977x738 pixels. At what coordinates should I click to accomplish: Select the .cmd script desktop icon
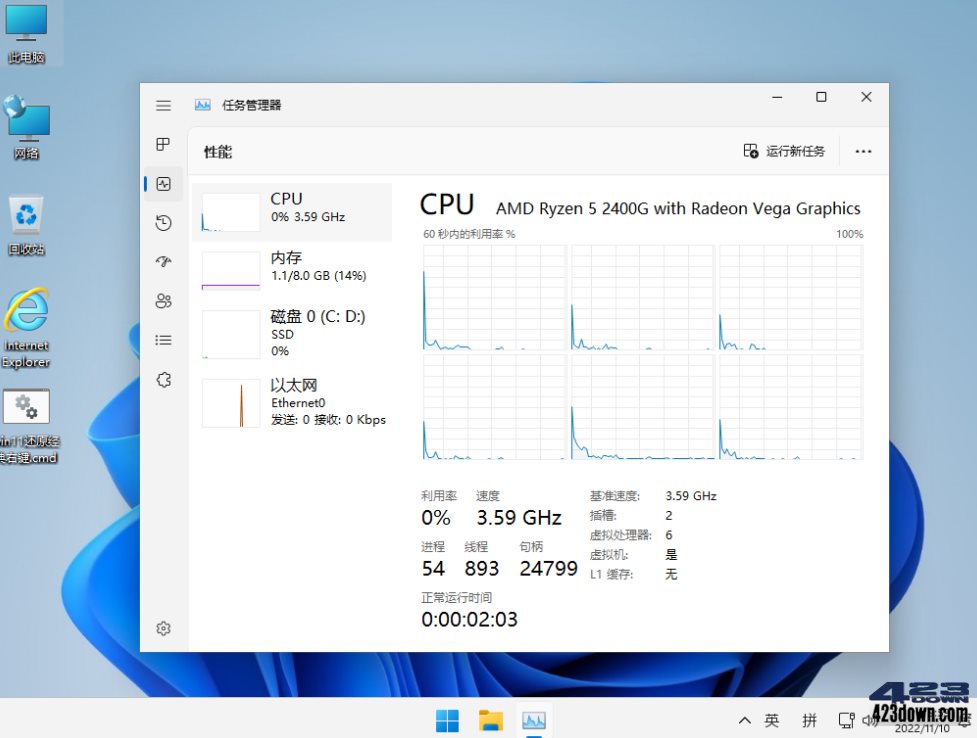coord(27,427)
